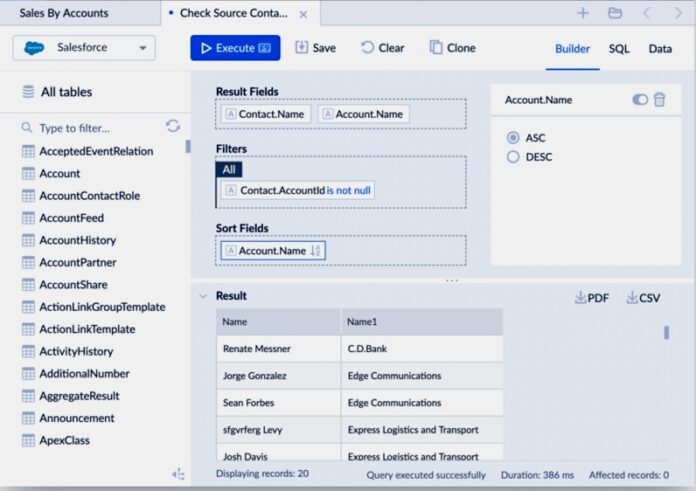The height and width of the screenshot is (491, 696).
Task: Click the plus icon to add new tab
Action: click(x=583, y=13)
